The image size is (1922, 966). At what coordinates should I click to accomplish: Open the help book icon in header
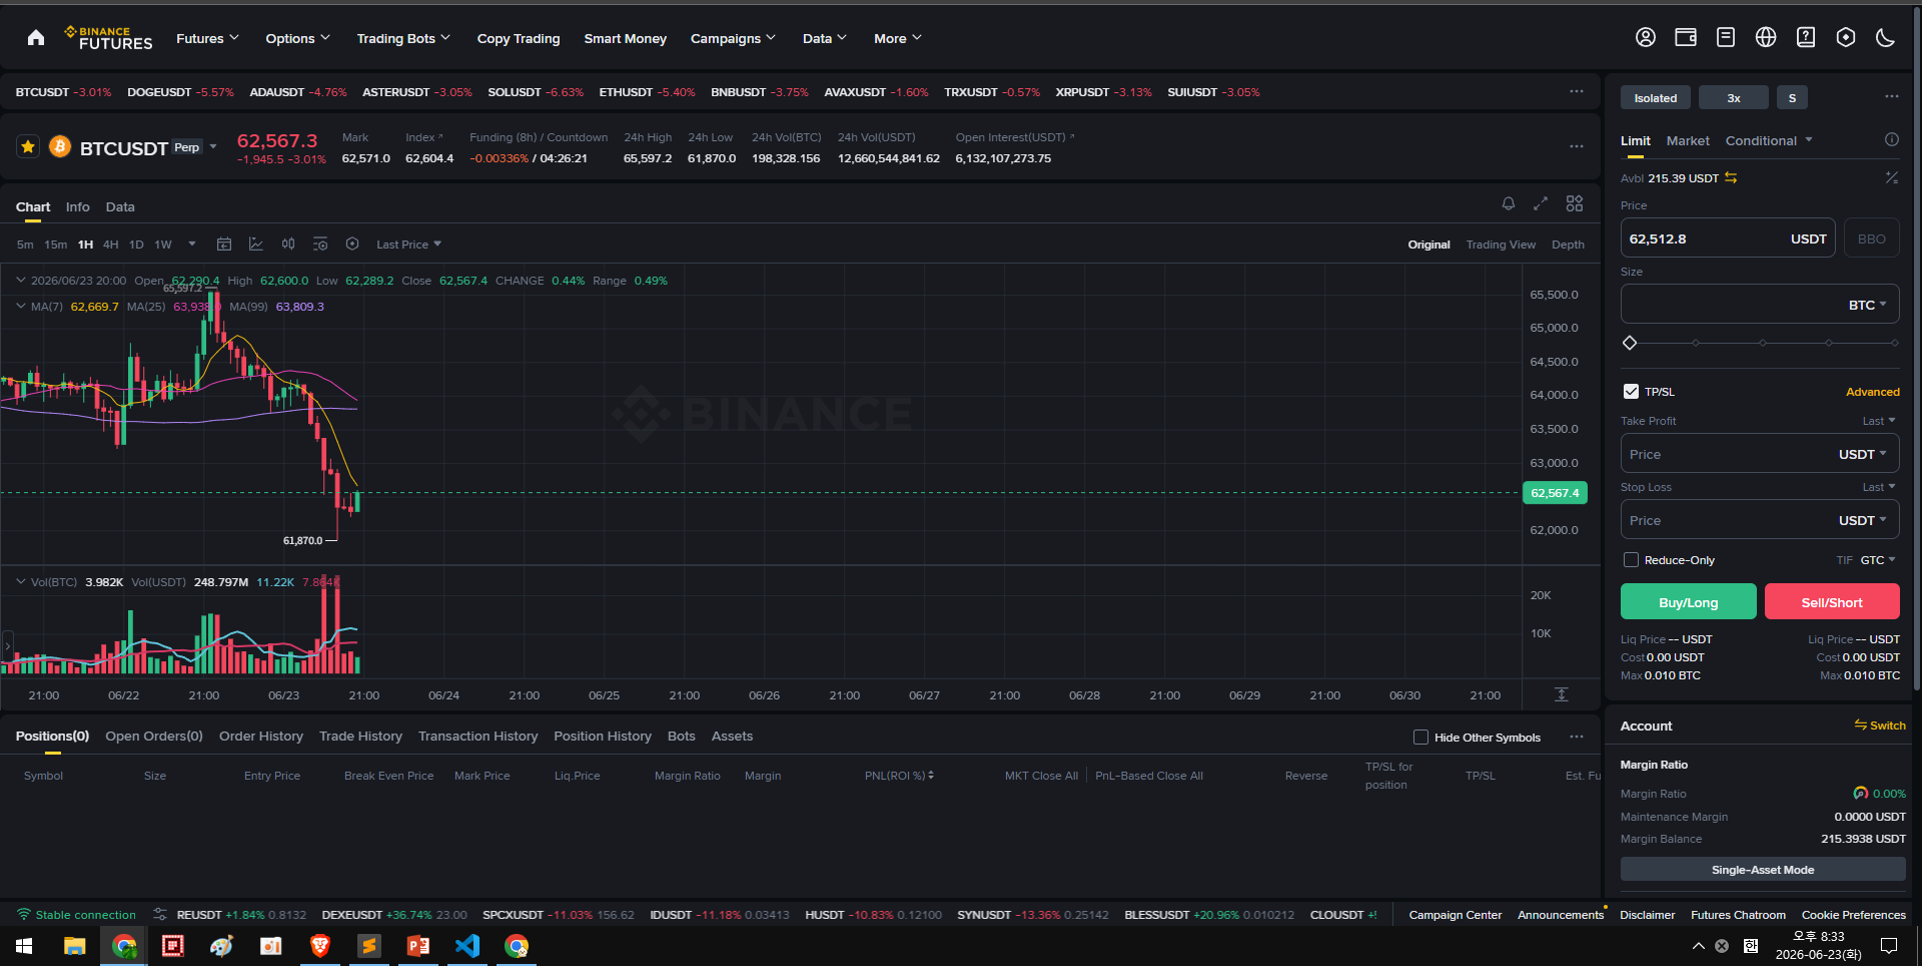coord(1805,38)
